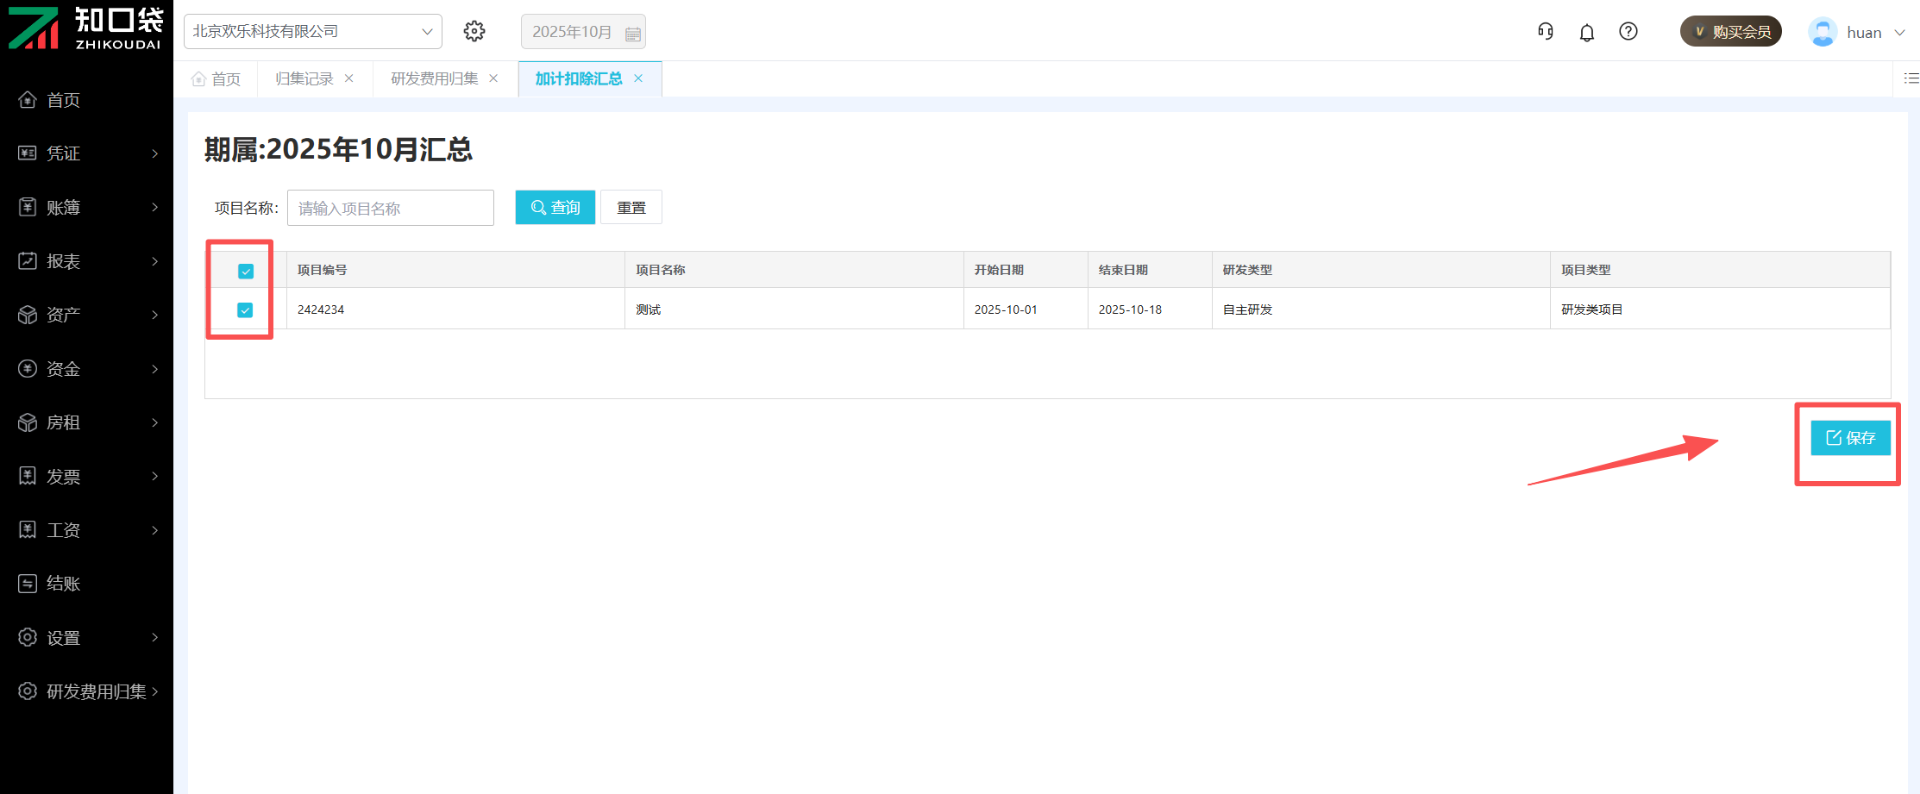Close the 归集记录 tab
The image size is (1920, 794).
click(x=349, y=79)
